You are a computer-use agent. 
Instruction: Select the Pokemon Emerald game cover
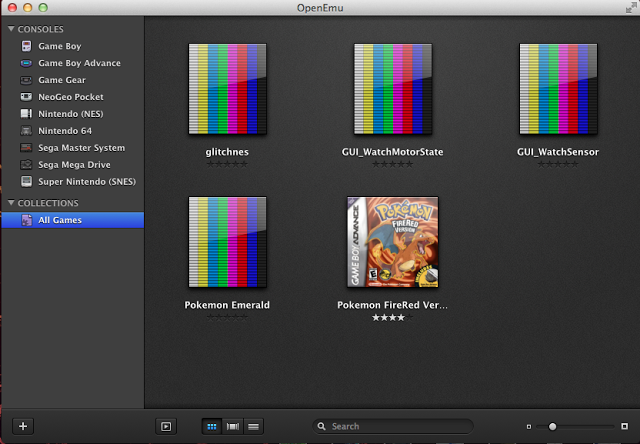point(227,242)
